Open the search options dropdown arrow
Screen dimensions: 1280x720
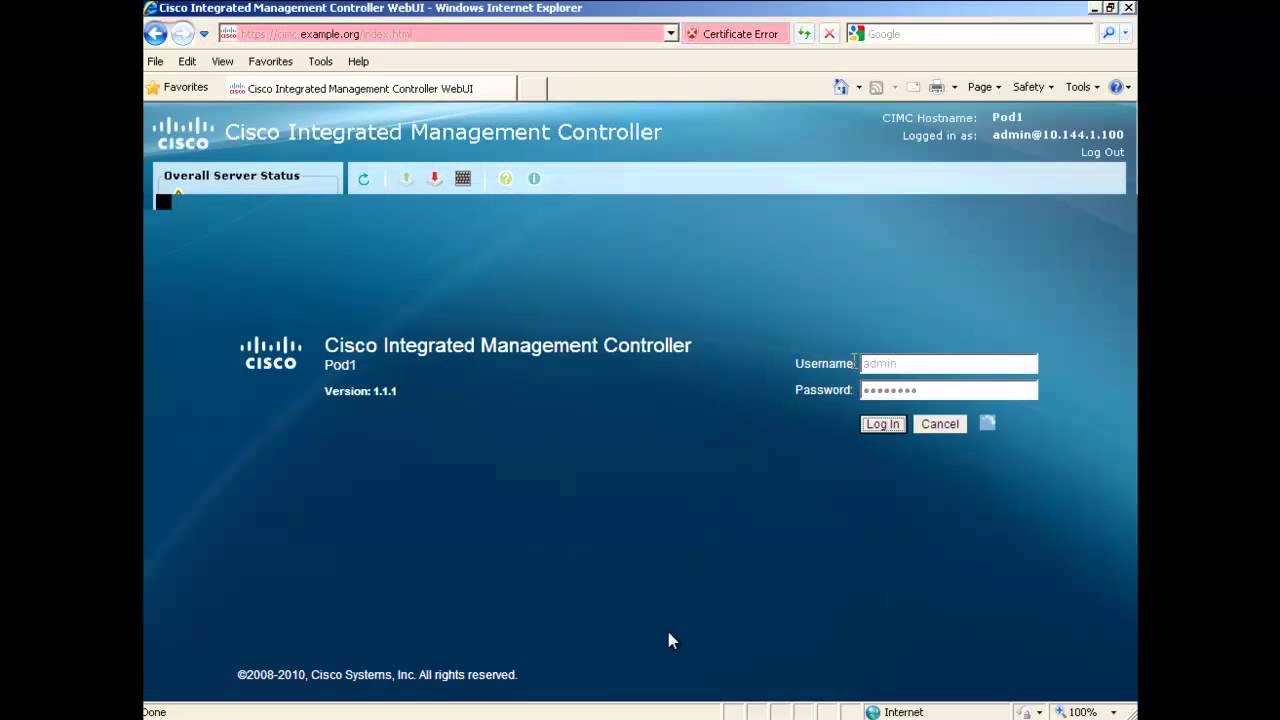(x=1125, y=34)
